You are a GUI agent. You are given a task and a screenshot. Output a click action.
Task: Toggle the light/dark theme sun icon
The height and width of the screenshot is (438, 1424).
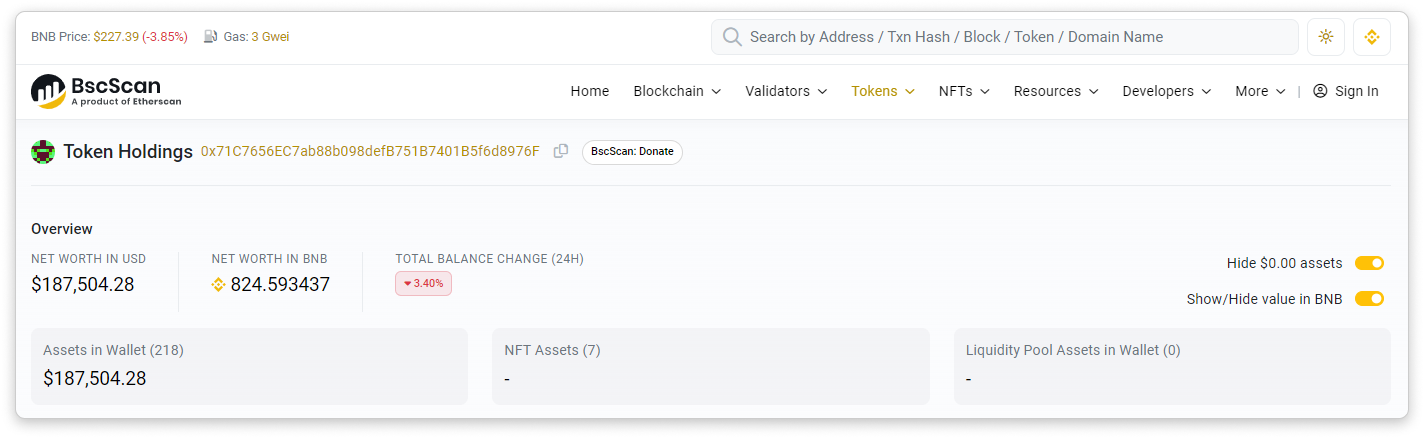[1325, 37]
